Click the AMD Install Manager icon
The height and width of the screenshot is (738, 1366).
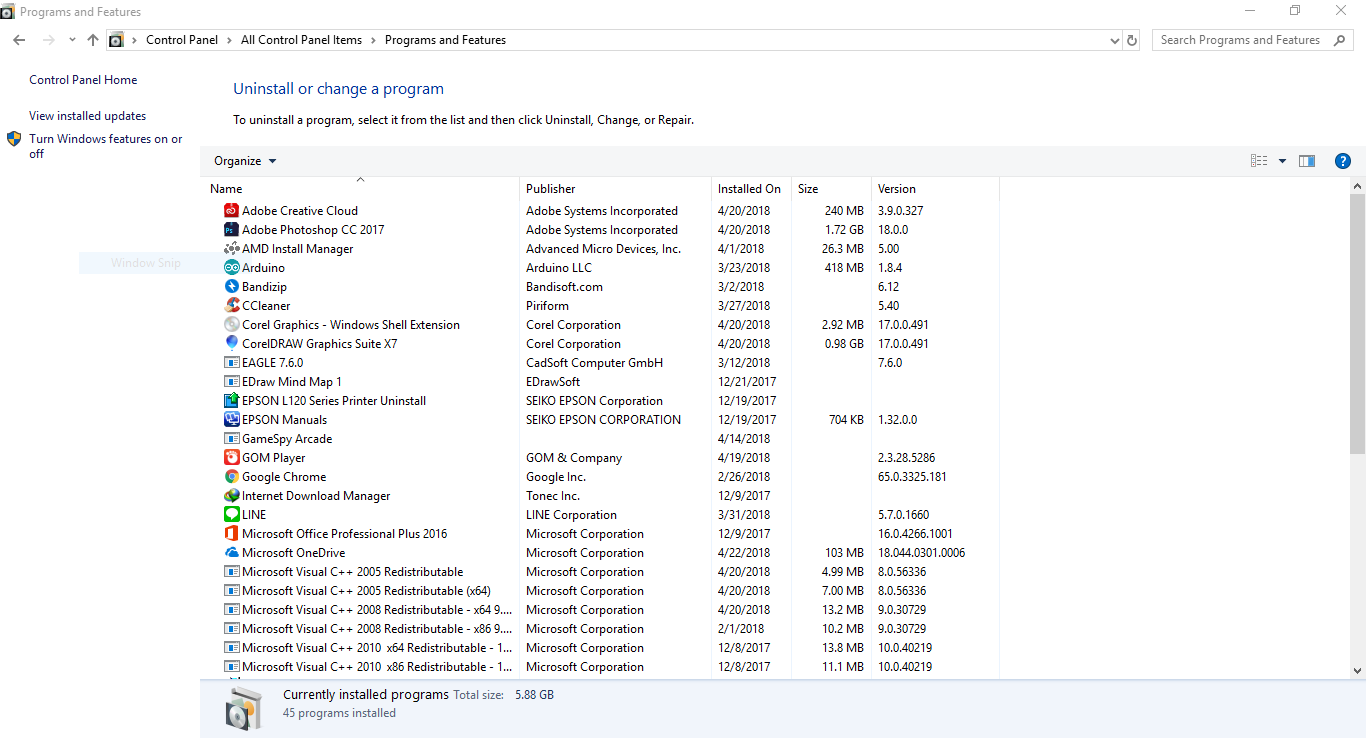pos(232,249)
